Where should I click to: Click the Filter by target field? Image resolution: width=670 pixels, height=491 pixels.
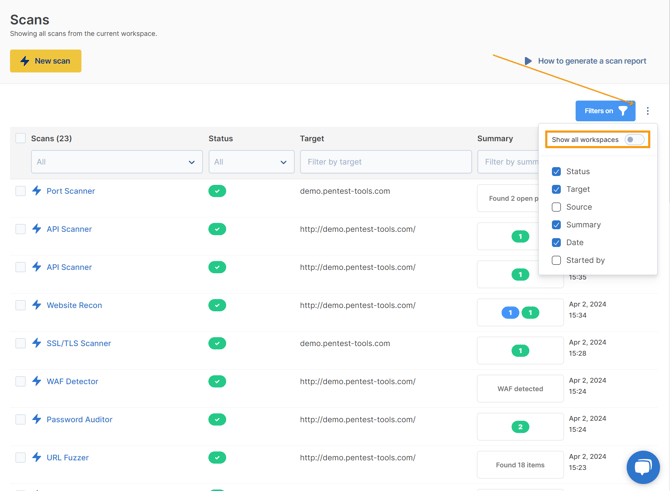(x=386, y=162)
